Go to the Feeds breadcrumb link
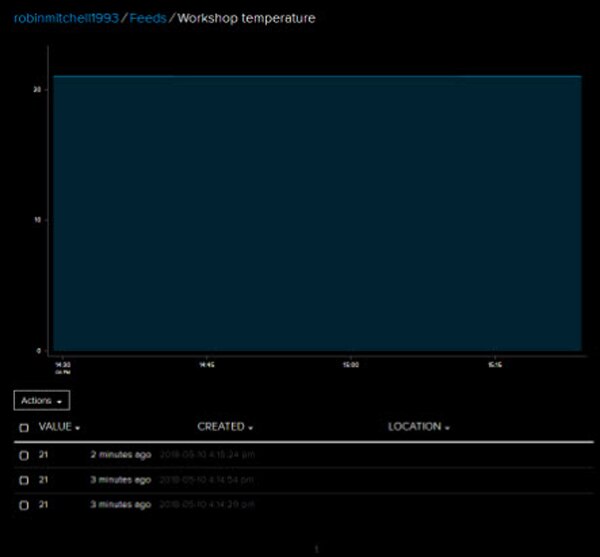600x557 pixels. pos(148,18)
